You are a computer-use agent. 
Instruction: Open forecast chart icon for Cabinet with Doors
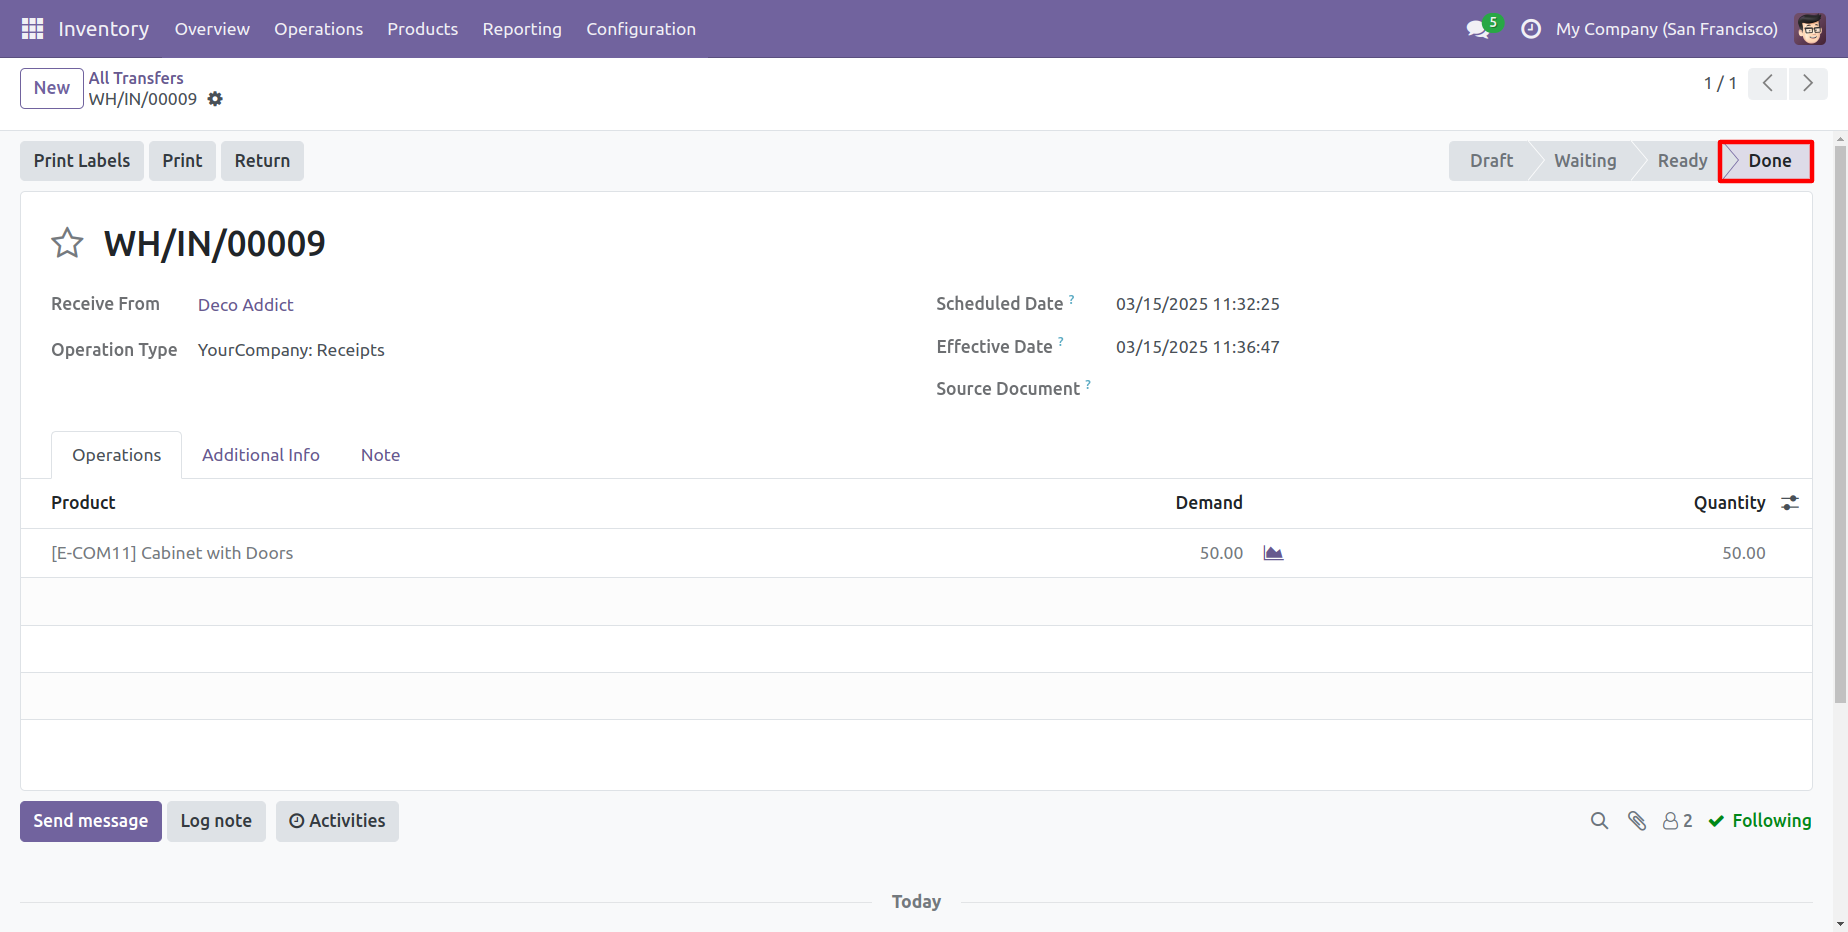tap(1273, 553)
